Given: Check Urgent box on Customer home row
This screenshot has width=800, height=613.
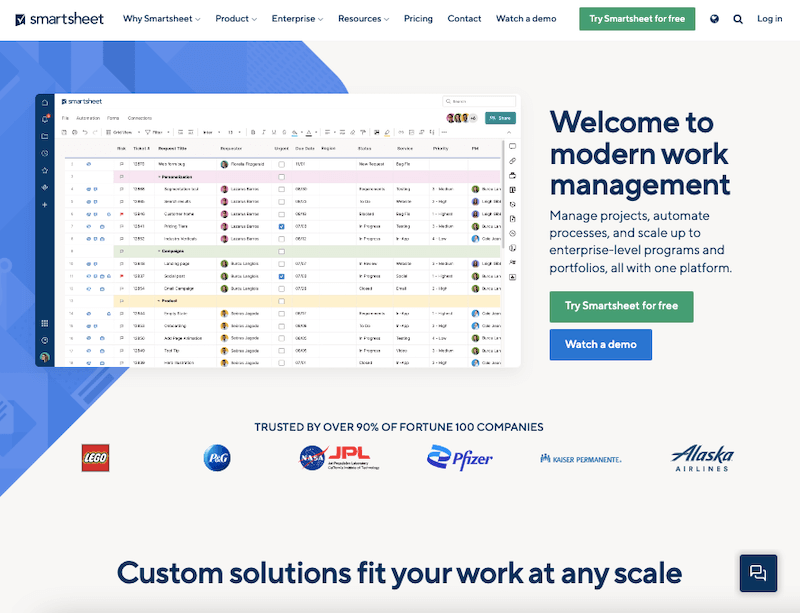Looking at the screenshot, I should tap(281, 214).
